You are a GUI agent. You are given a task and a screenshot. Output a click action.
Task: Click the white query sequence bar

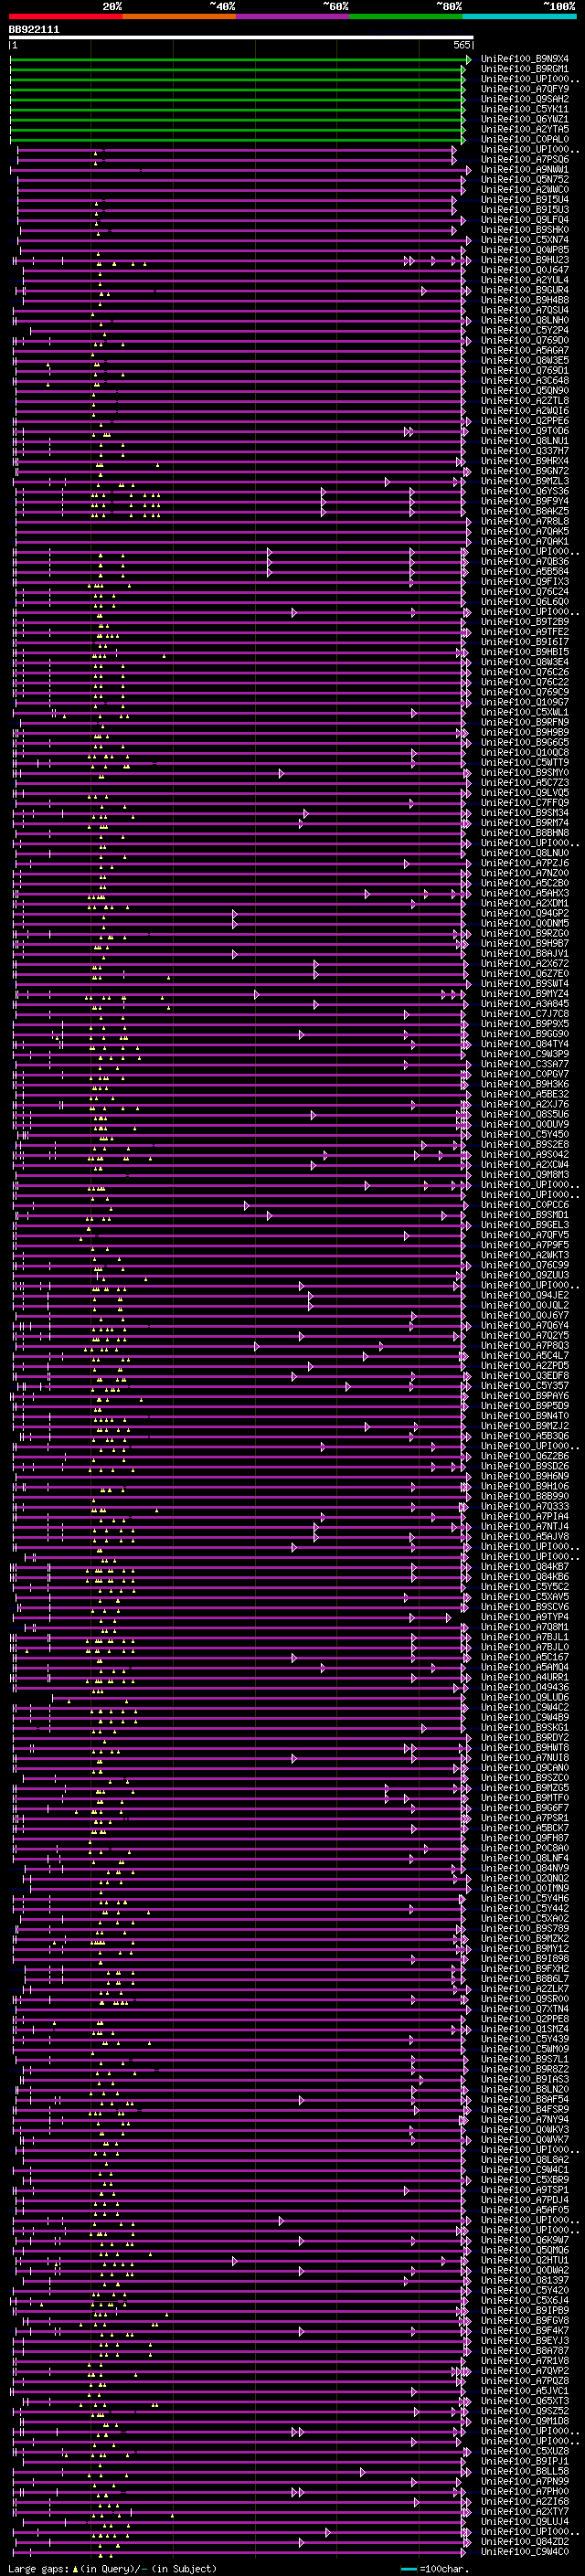pyautogui.click(x=241, y=38)
